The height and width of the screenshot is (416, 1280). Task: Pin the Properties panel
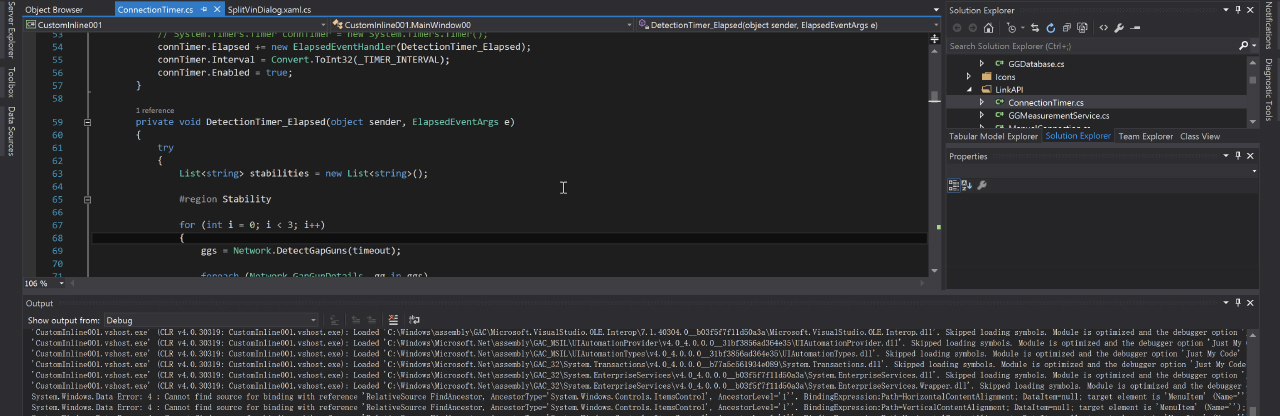pyautogui.click(x=1238, y=156)
